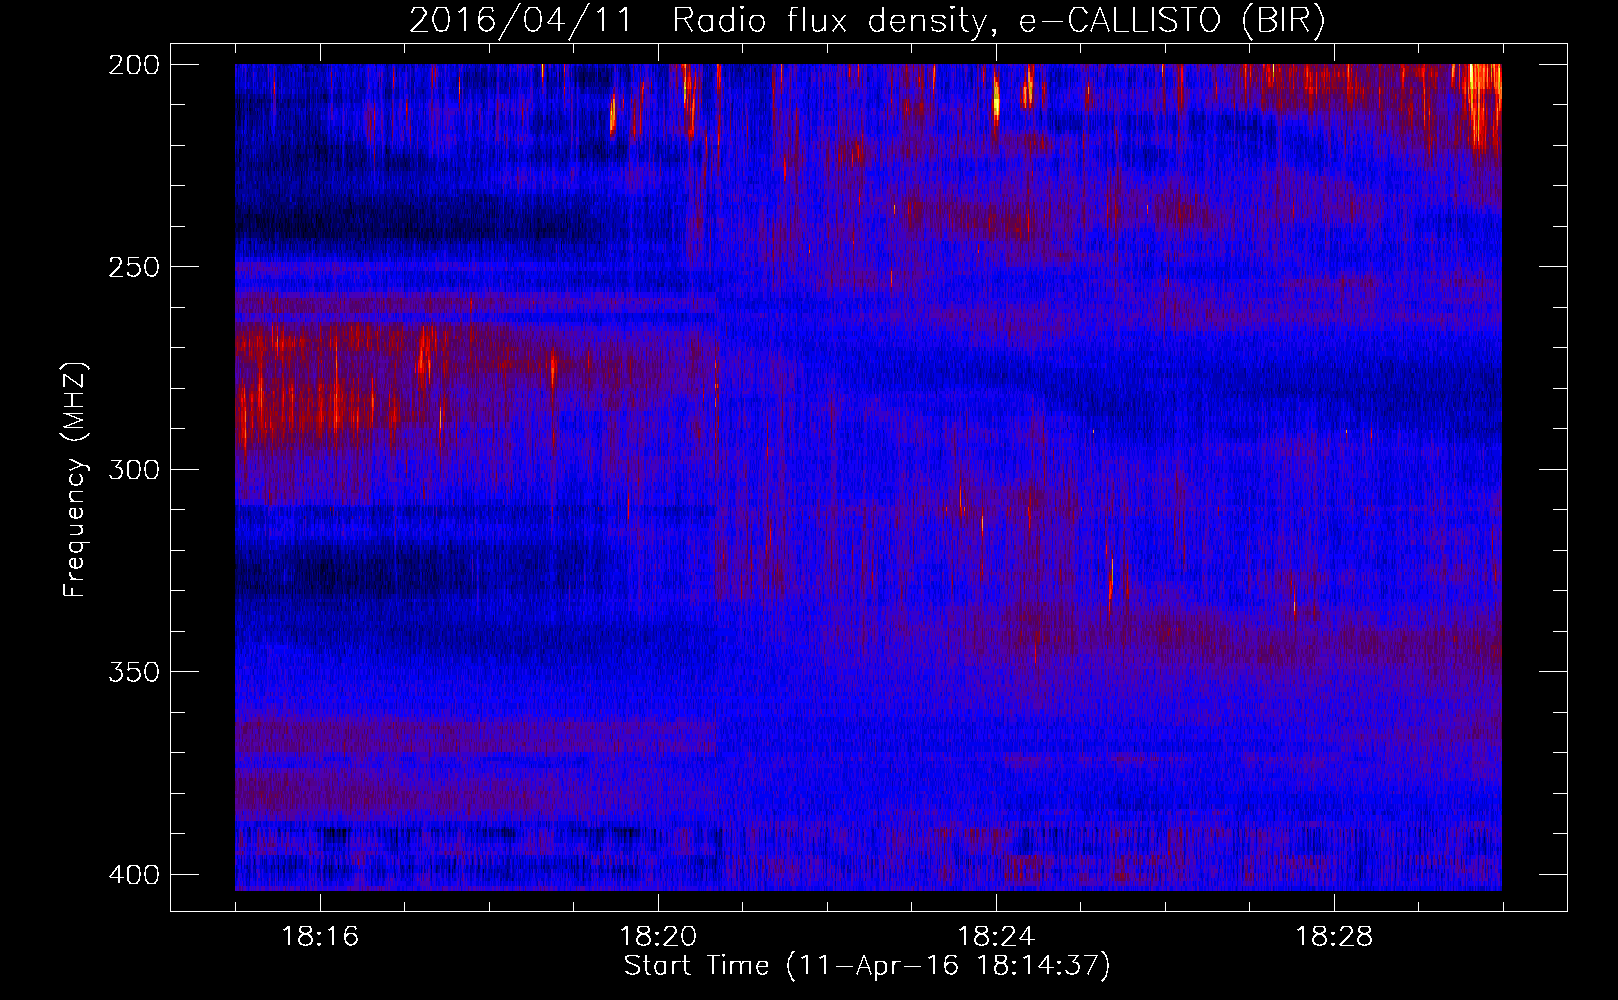Click the "Start Time (11-Apr-16 18:14:37)" axis label
This screenshot has height=1000, width=1618.
pos(868,966)
